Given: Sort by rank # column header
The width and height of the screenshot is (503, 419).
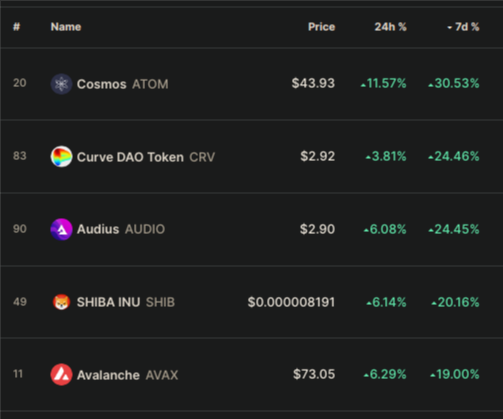Looking at the screenshot, I should pyautogui.click(x=16, y=27).
